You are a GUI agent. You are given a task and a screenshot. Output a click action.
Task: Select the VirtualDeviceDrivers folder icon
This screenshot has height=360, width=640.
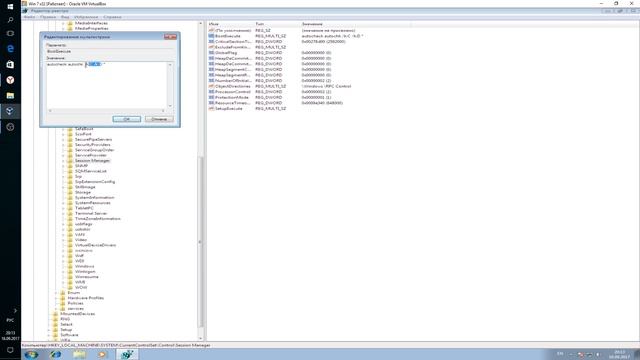click(x=70, y=245)
